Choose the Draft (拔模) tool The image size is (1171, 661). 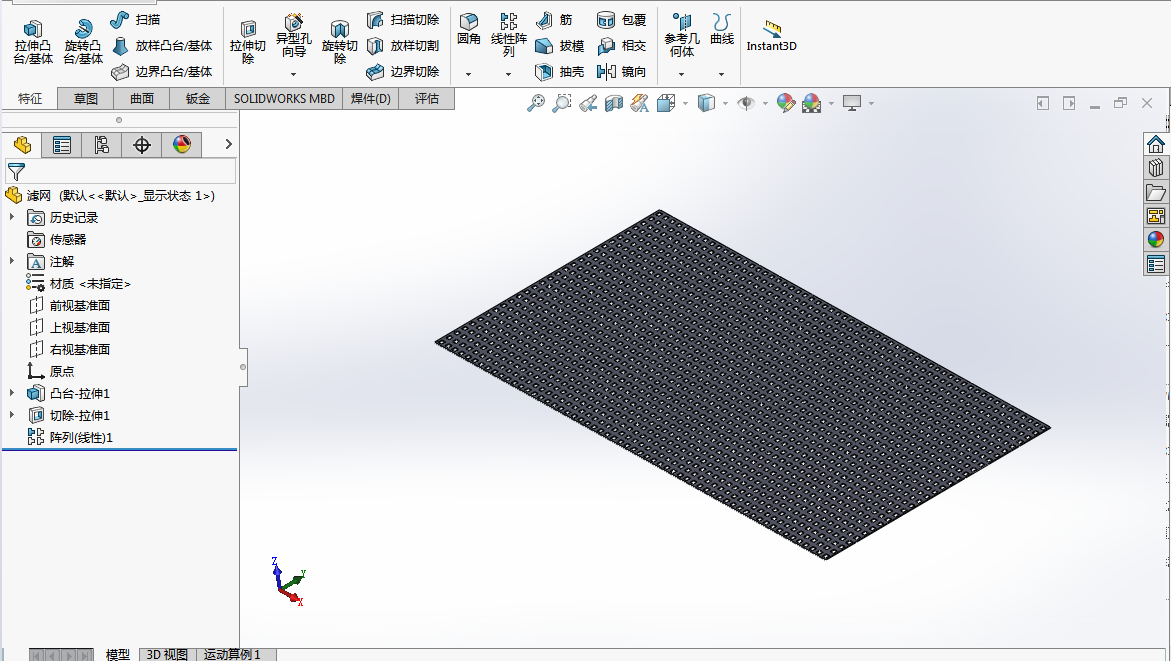tap(560, 46)
